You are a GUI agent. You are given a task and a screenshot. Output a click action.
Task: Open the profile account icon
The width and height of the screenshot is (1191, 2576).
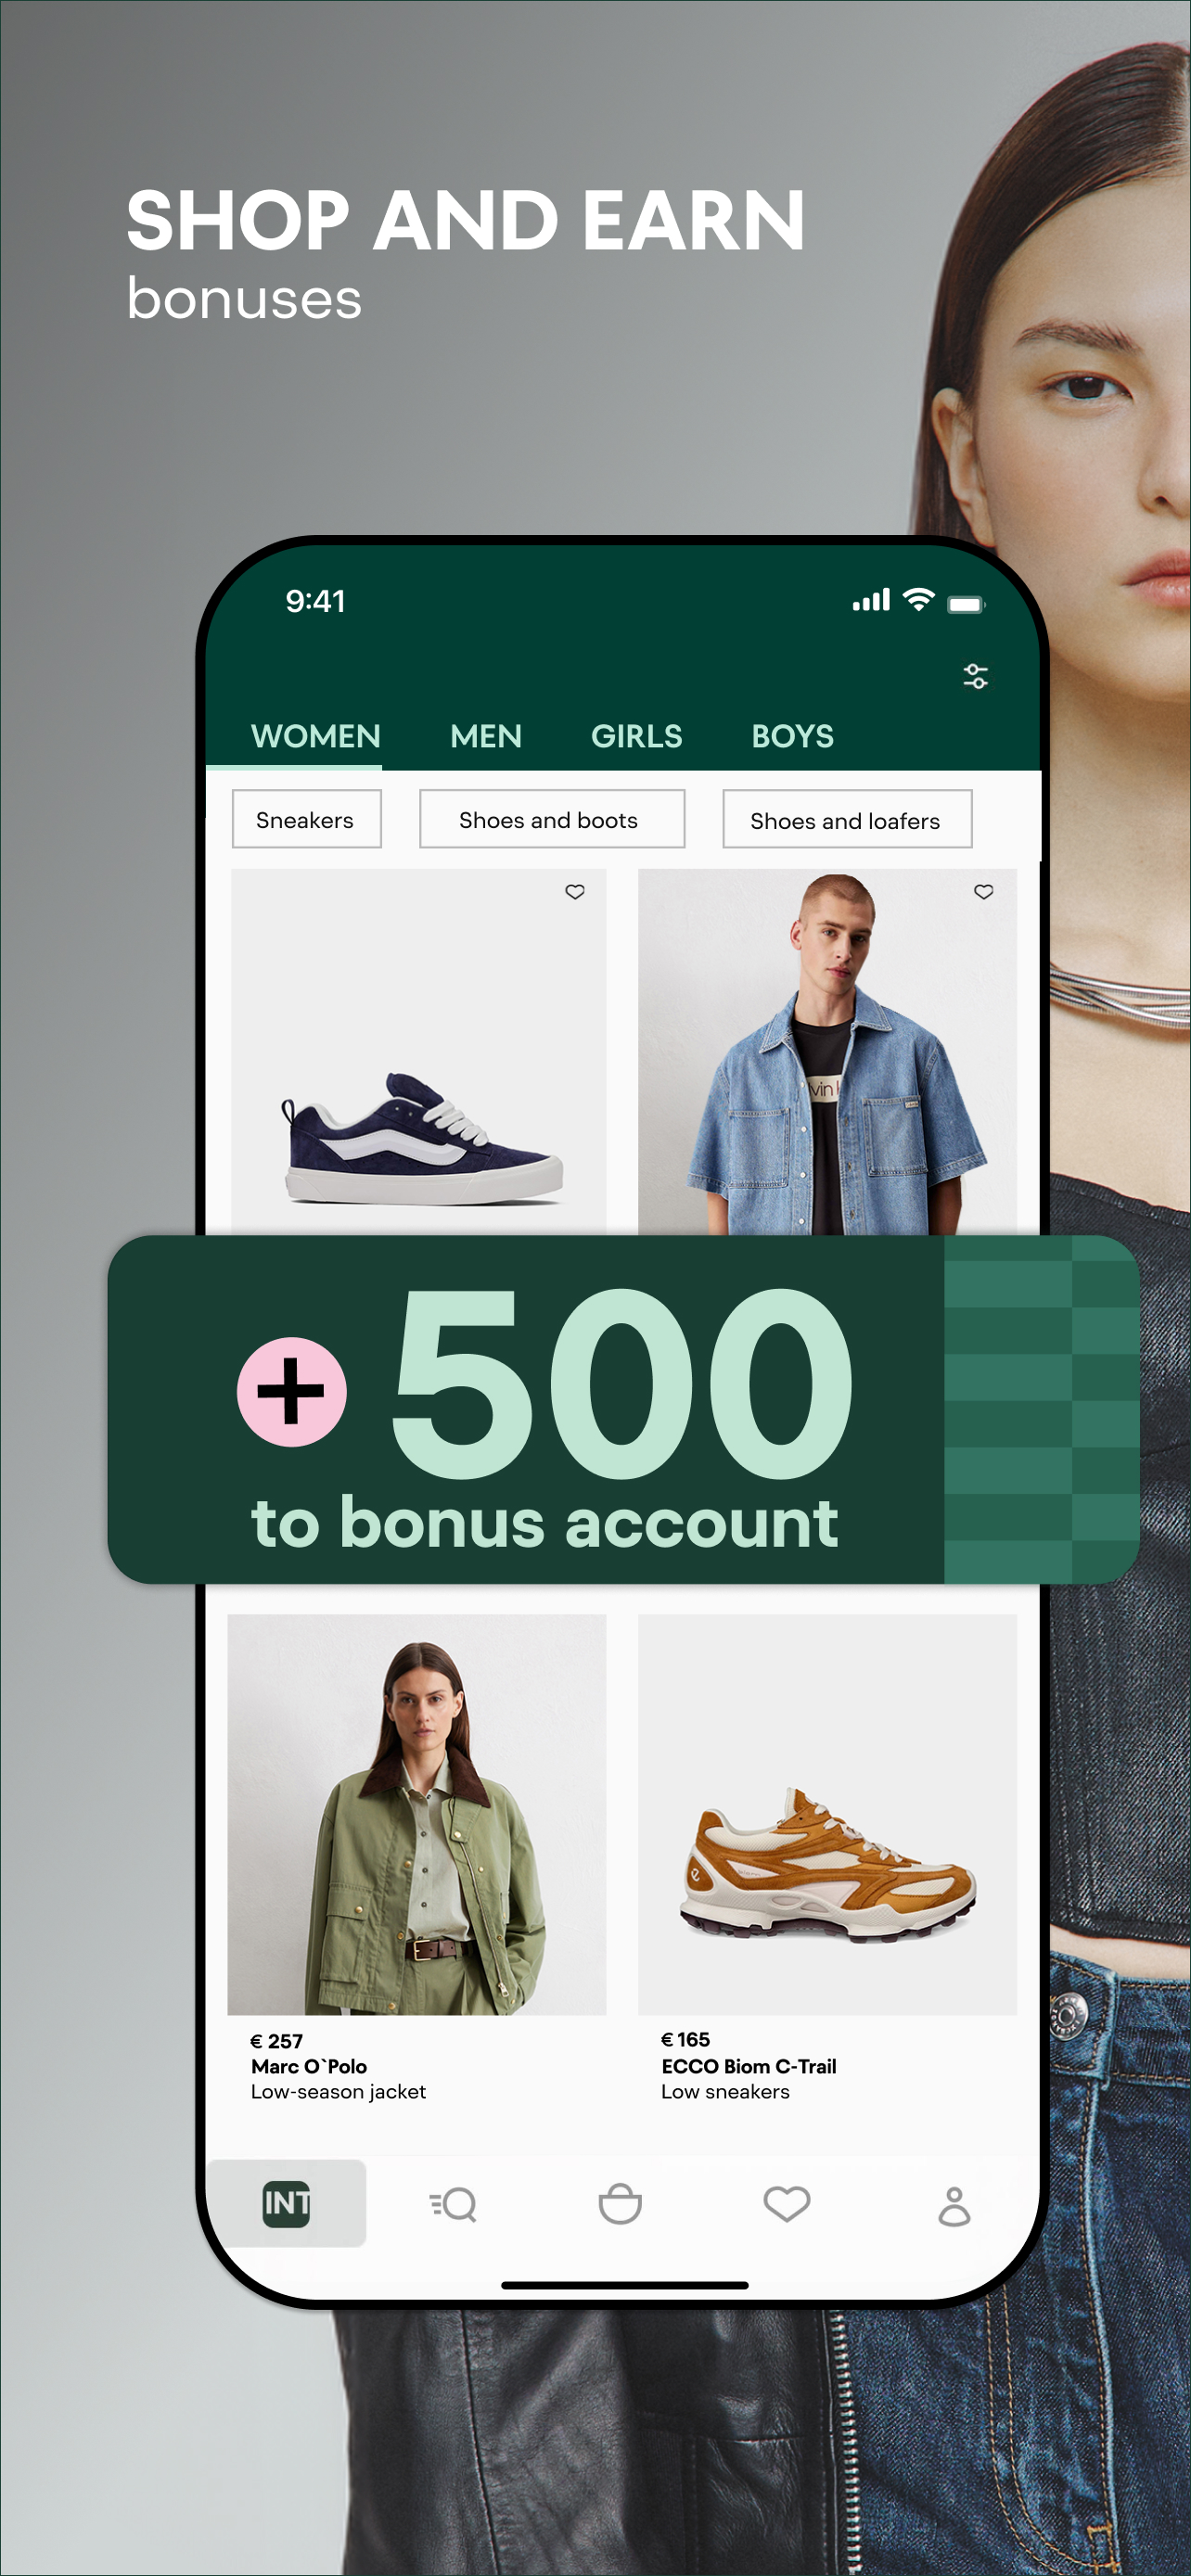tap(954, 2206)
